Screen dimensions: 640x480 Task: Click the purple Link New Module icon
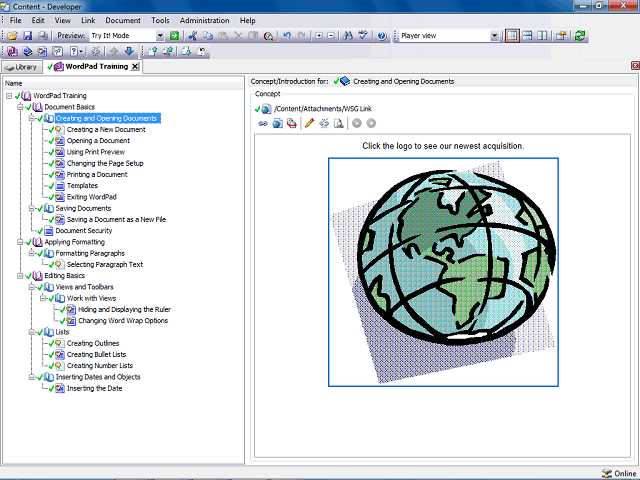coord(12,51)
